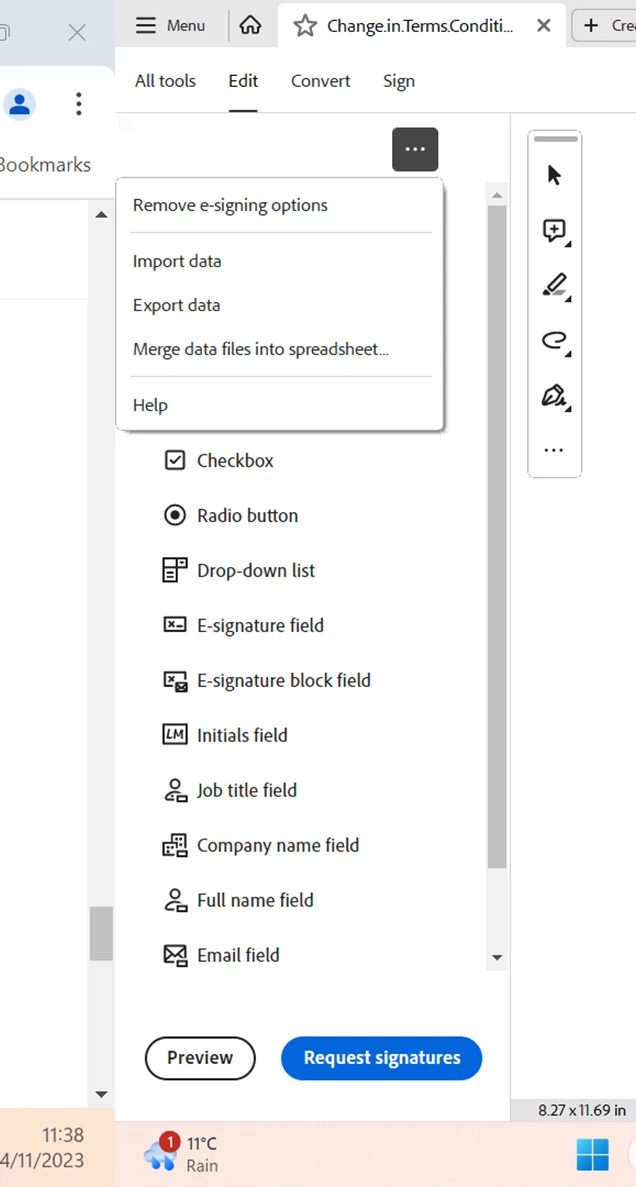This screenshot has height=1187, width=636.
Task: Select the arrow selection tool
Action: coord(554,175)
